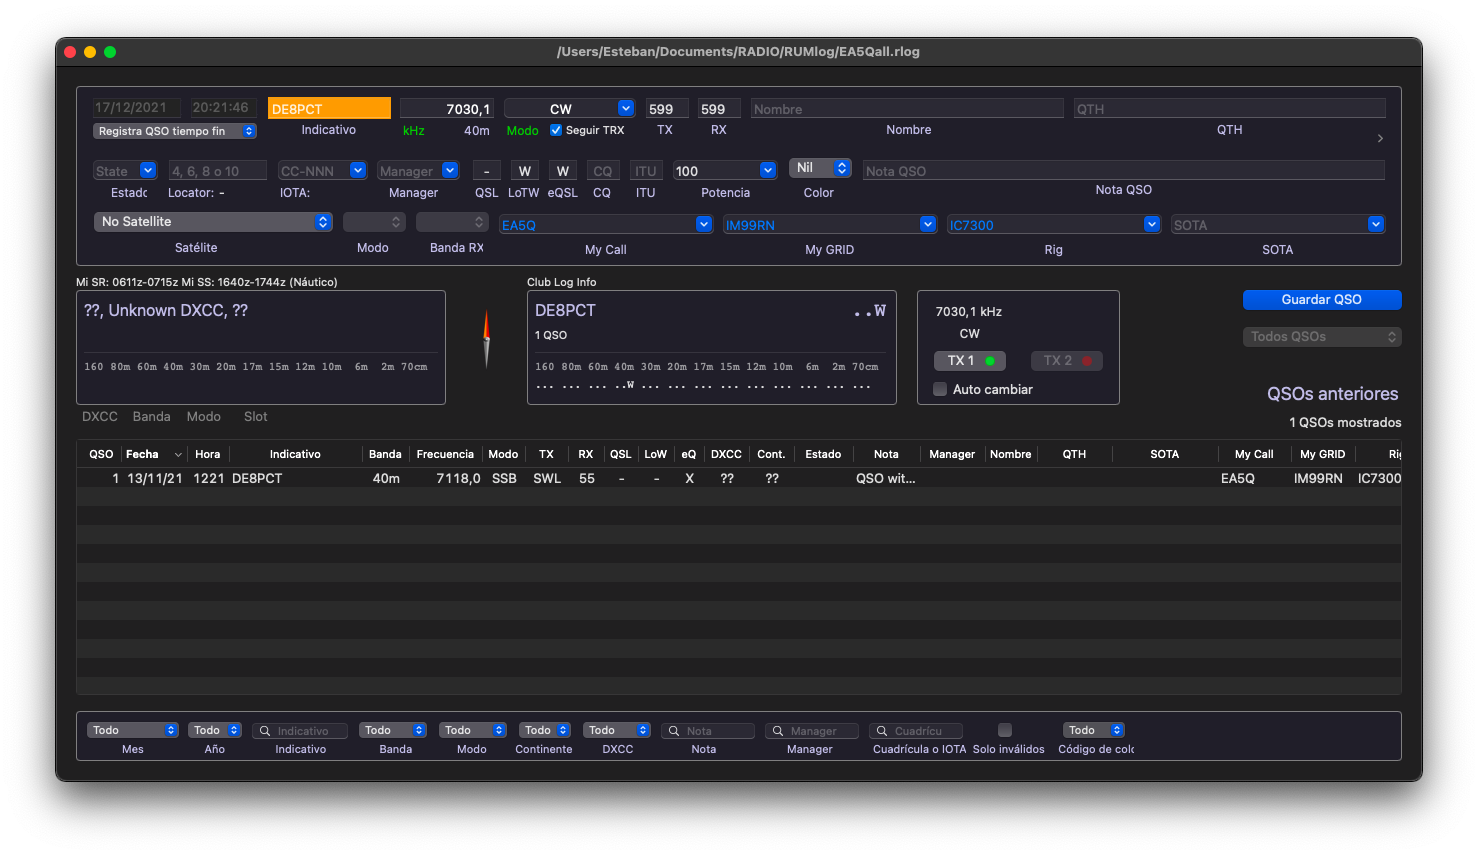Select the TX 1 transmitter button
Image resolution: width=1478 pixels, height=855 pixels.
[x=969, y=361]
